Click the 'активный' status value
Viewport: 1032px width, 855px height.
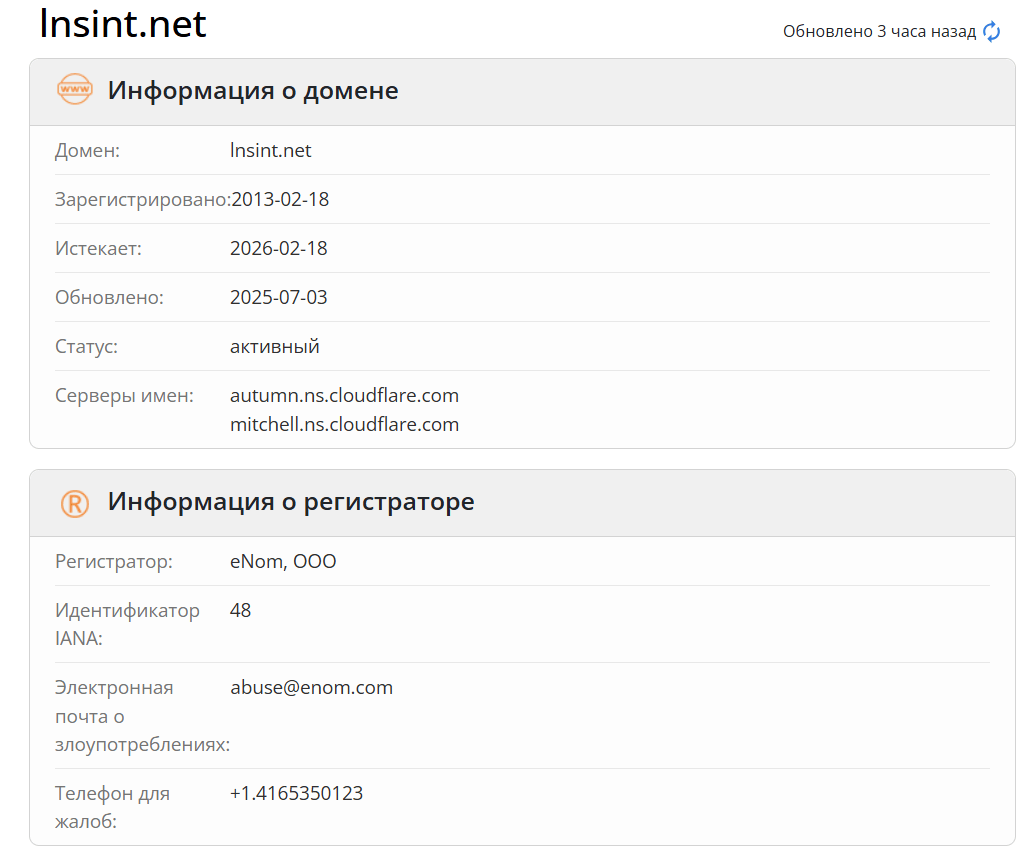click(275, 347)
